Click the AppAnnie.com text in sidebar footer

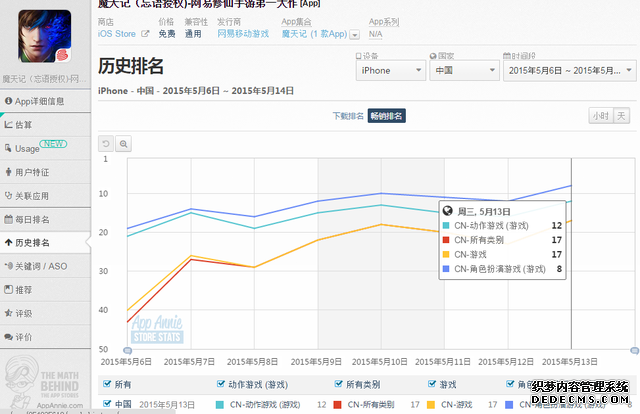(60, 405)
